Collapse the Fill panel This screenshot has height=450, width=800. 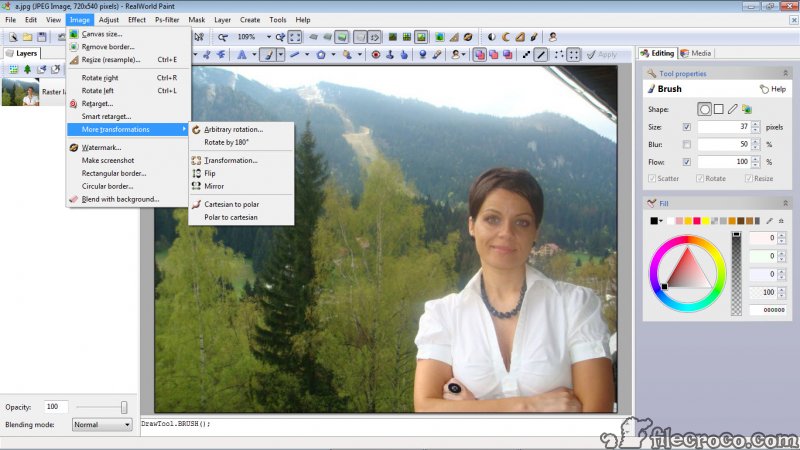click(786, 203)
